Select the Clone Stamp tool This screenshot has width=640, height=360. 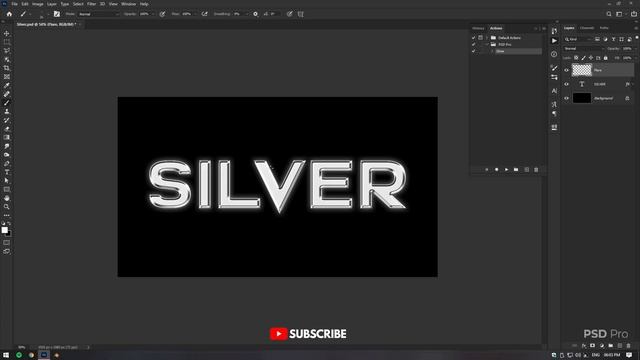7,111
